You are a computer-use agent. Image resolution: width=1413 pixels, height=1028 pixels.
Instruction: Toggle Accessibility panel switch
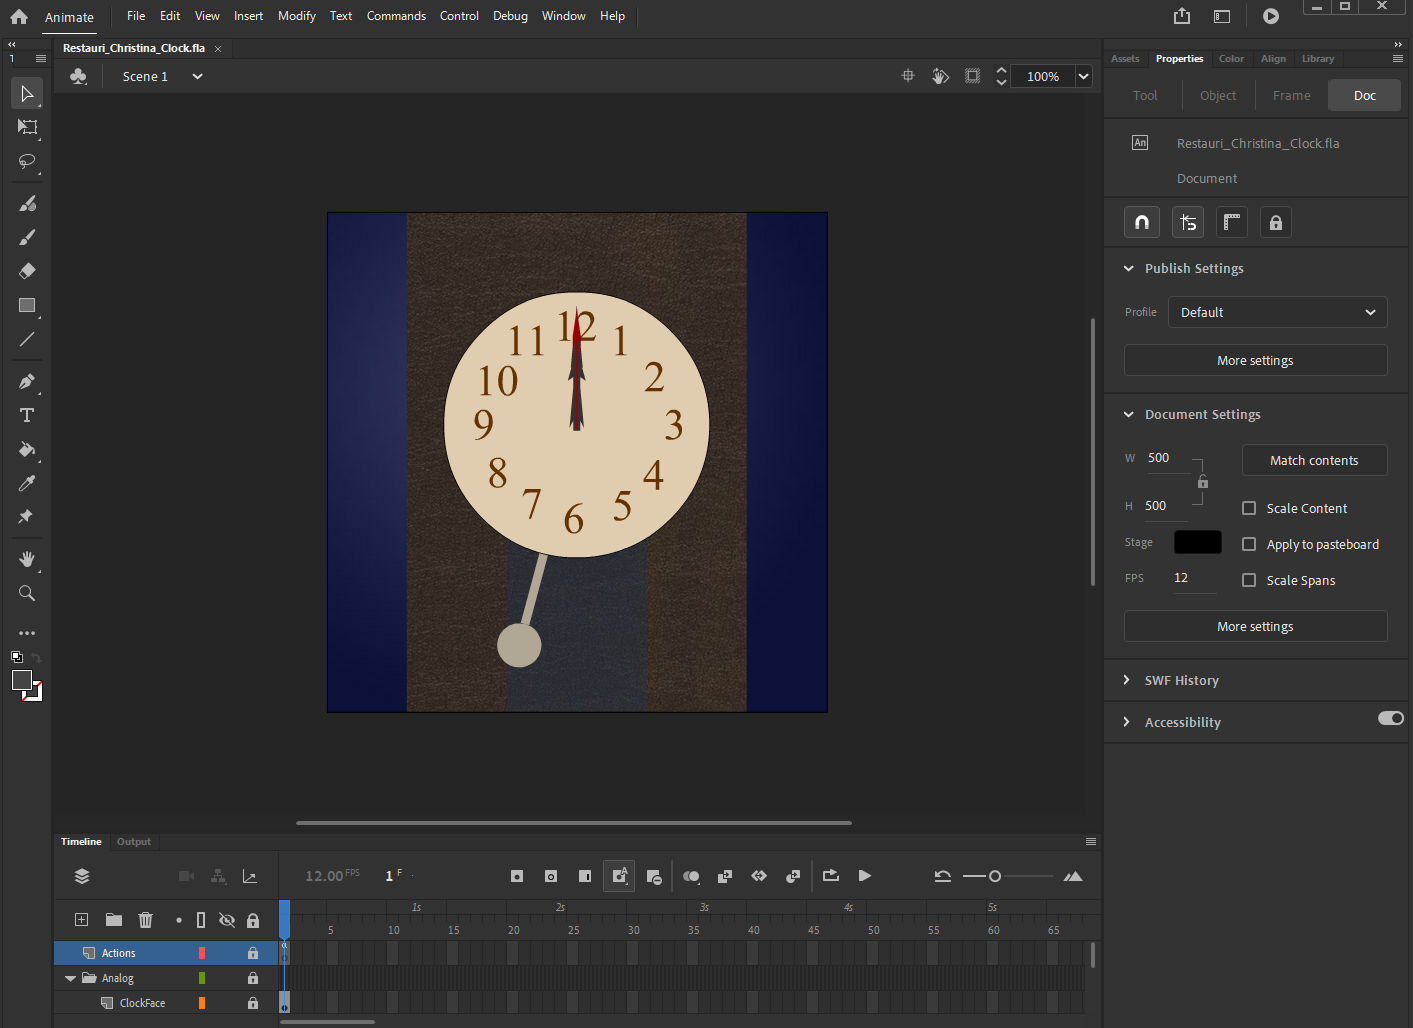click(1390, 718)
